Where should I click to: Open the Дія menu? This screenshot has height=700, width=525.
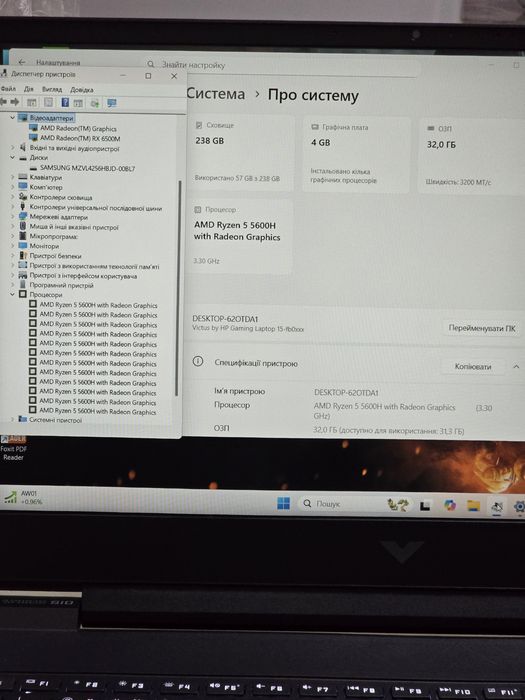[29, 89]
